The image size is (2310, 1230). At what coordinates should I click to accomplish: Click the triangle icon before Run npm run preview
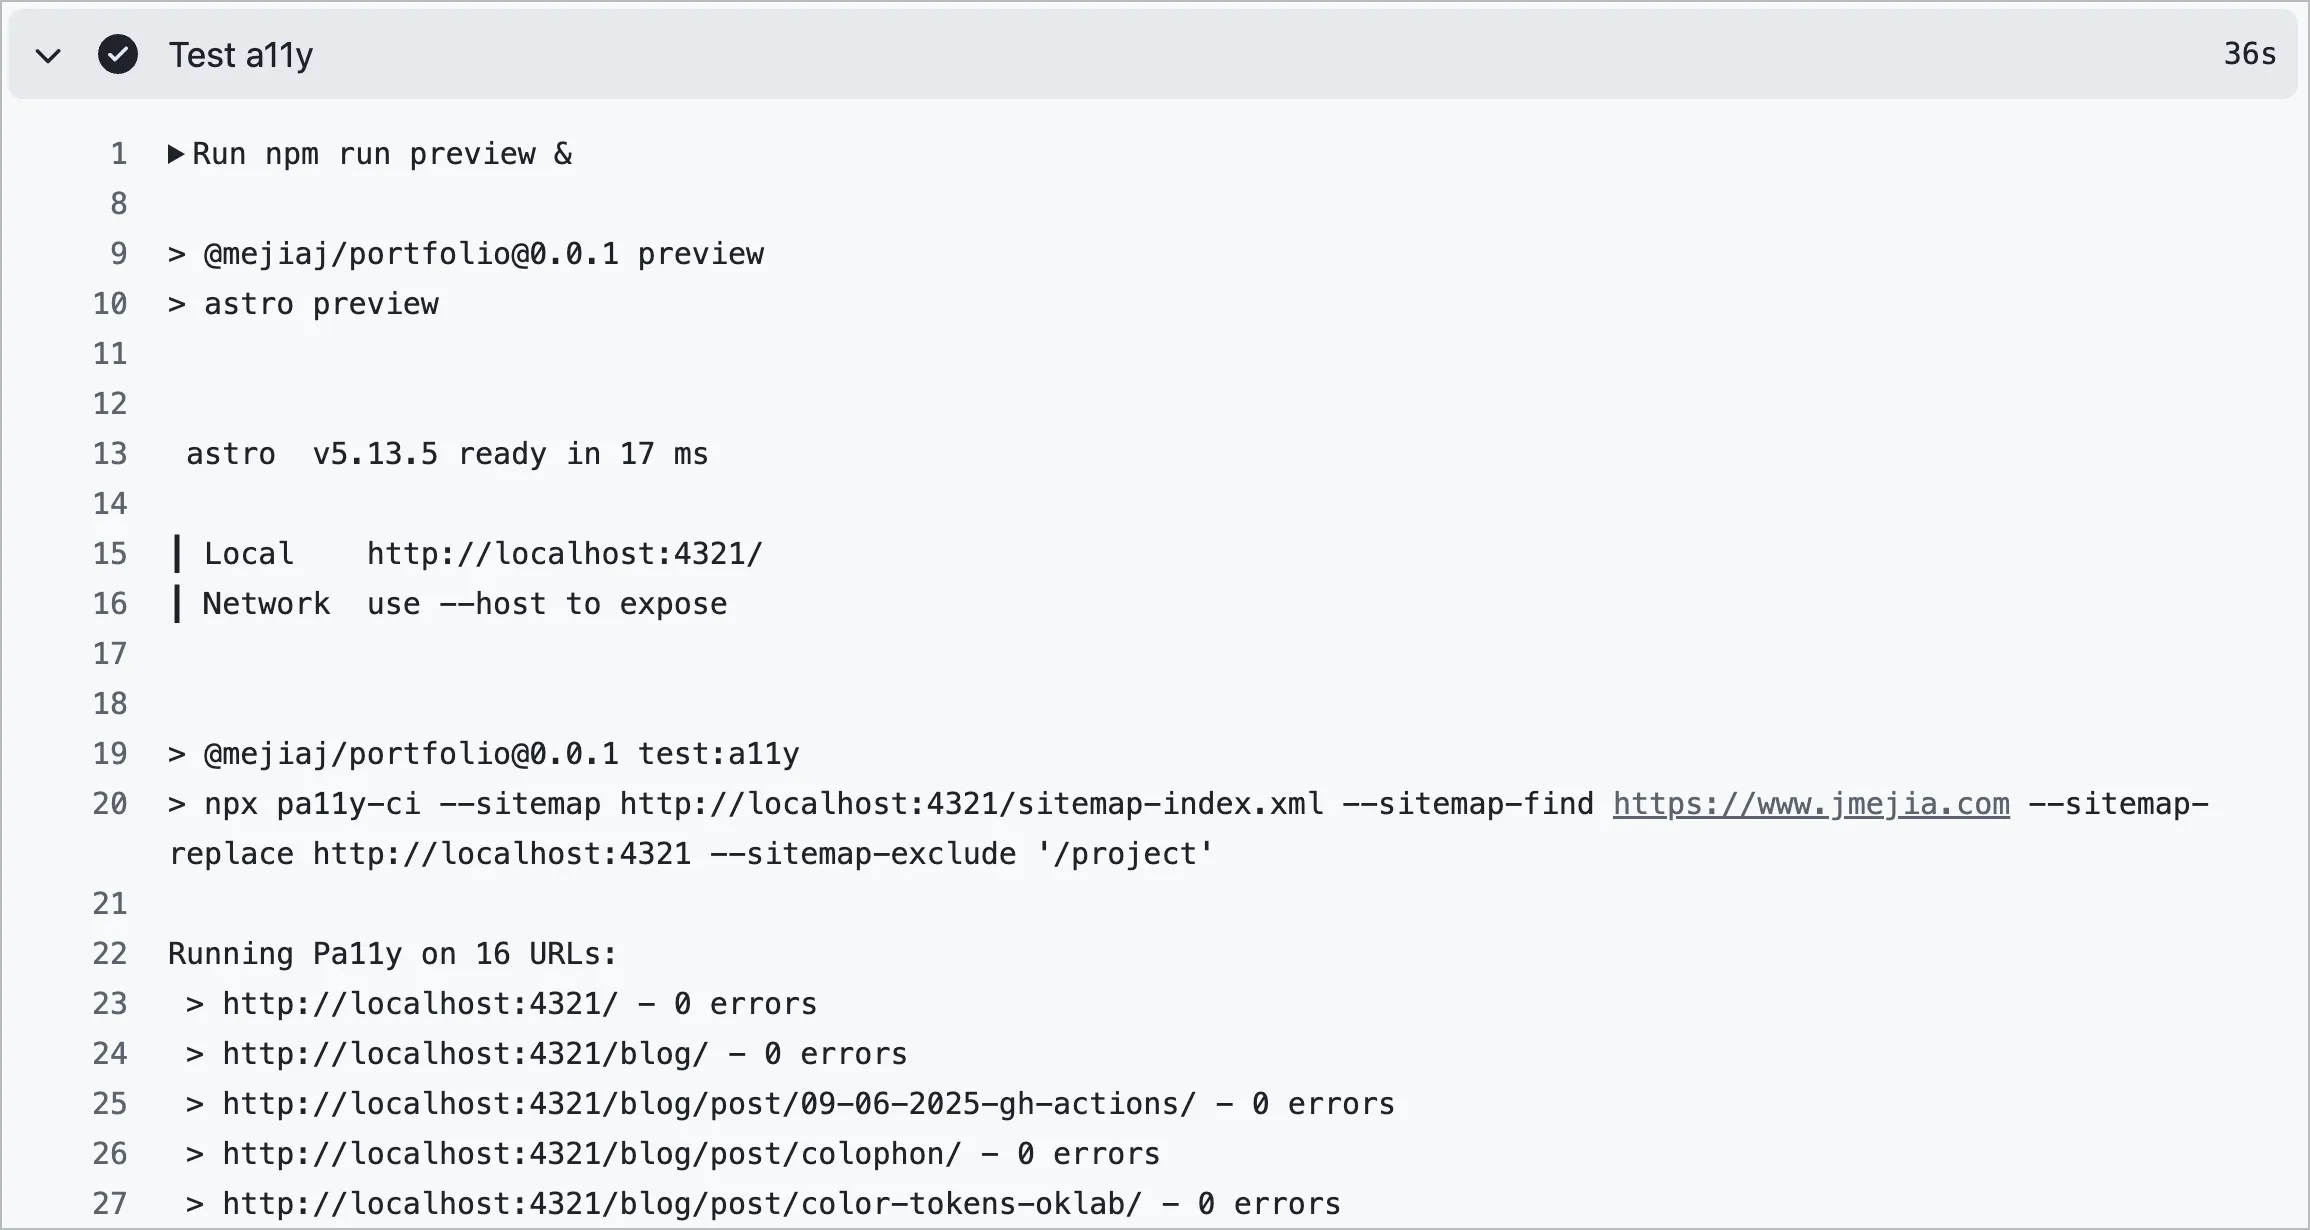pos(177,153)
